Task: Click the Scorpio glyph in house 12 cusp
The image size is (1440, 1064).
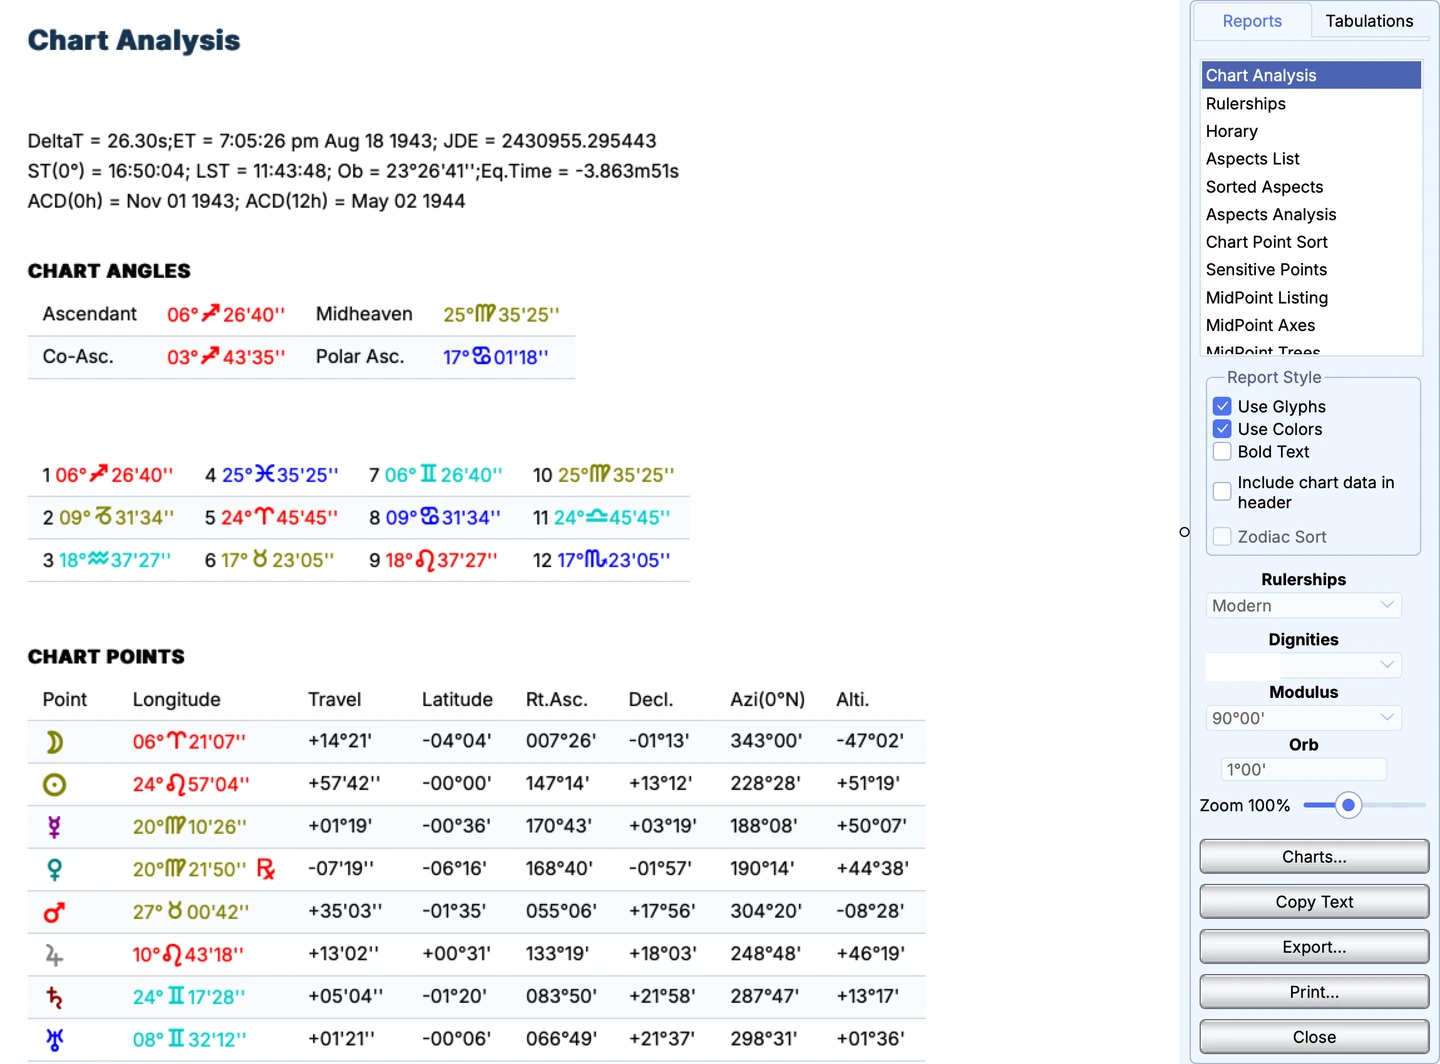Action: point(595,559)
